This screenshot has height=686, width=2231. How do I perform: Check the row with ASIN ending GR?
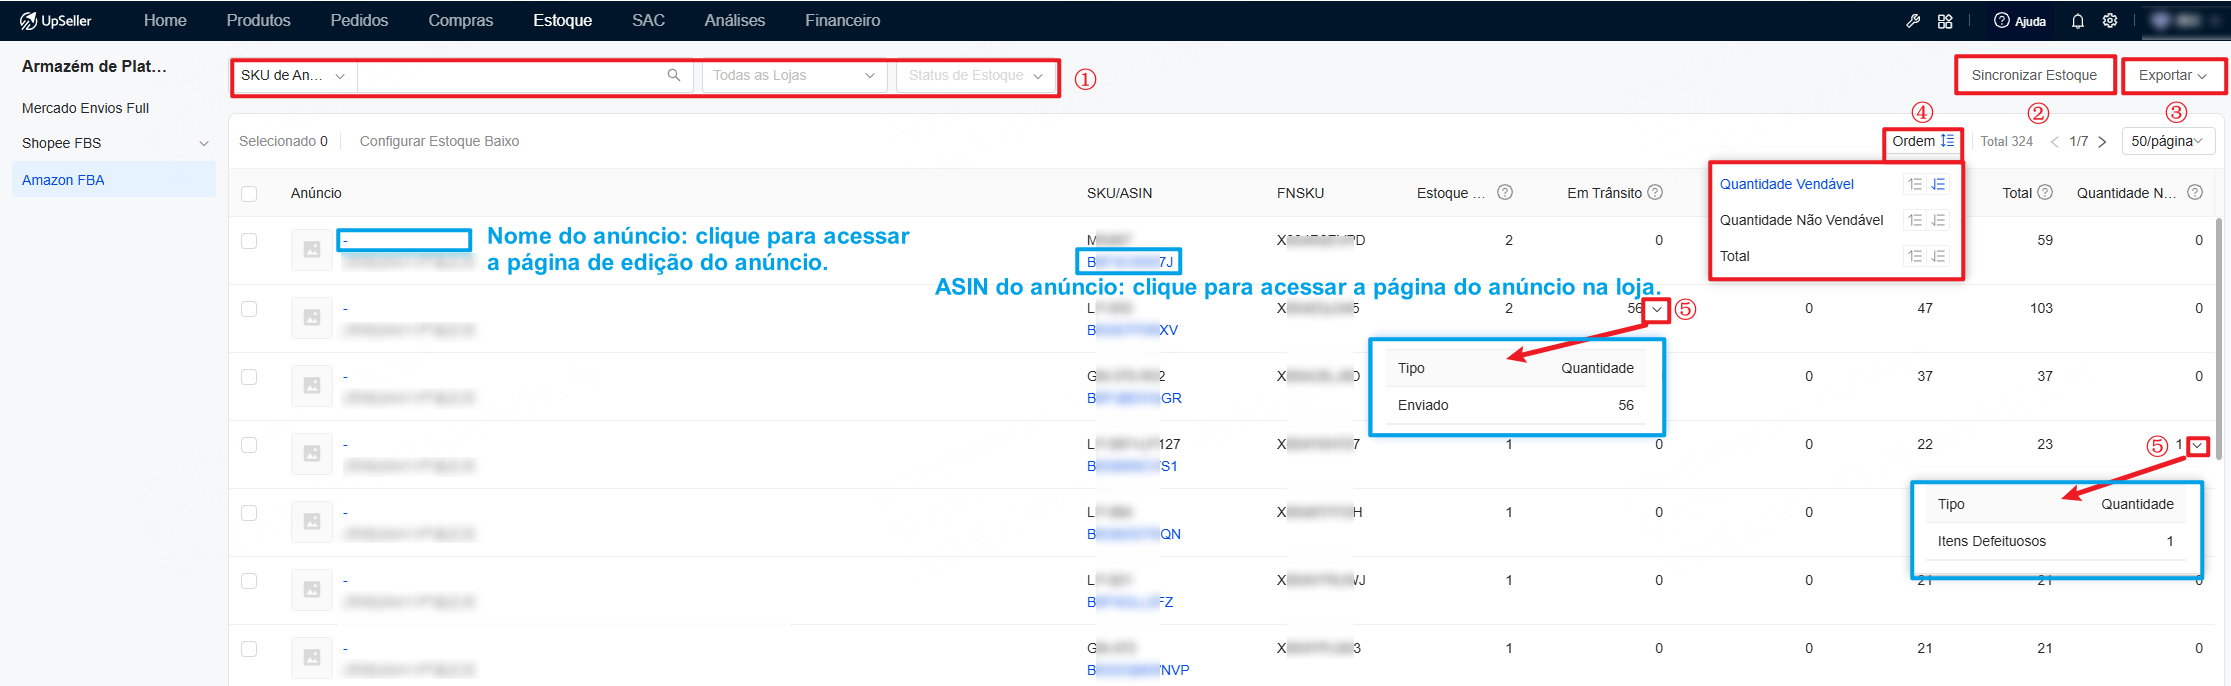pyautogui.click(x=249, y=377)
